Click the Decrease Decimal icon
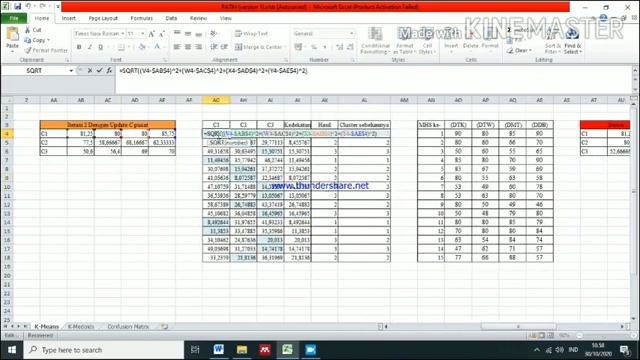 click(350, 47)
